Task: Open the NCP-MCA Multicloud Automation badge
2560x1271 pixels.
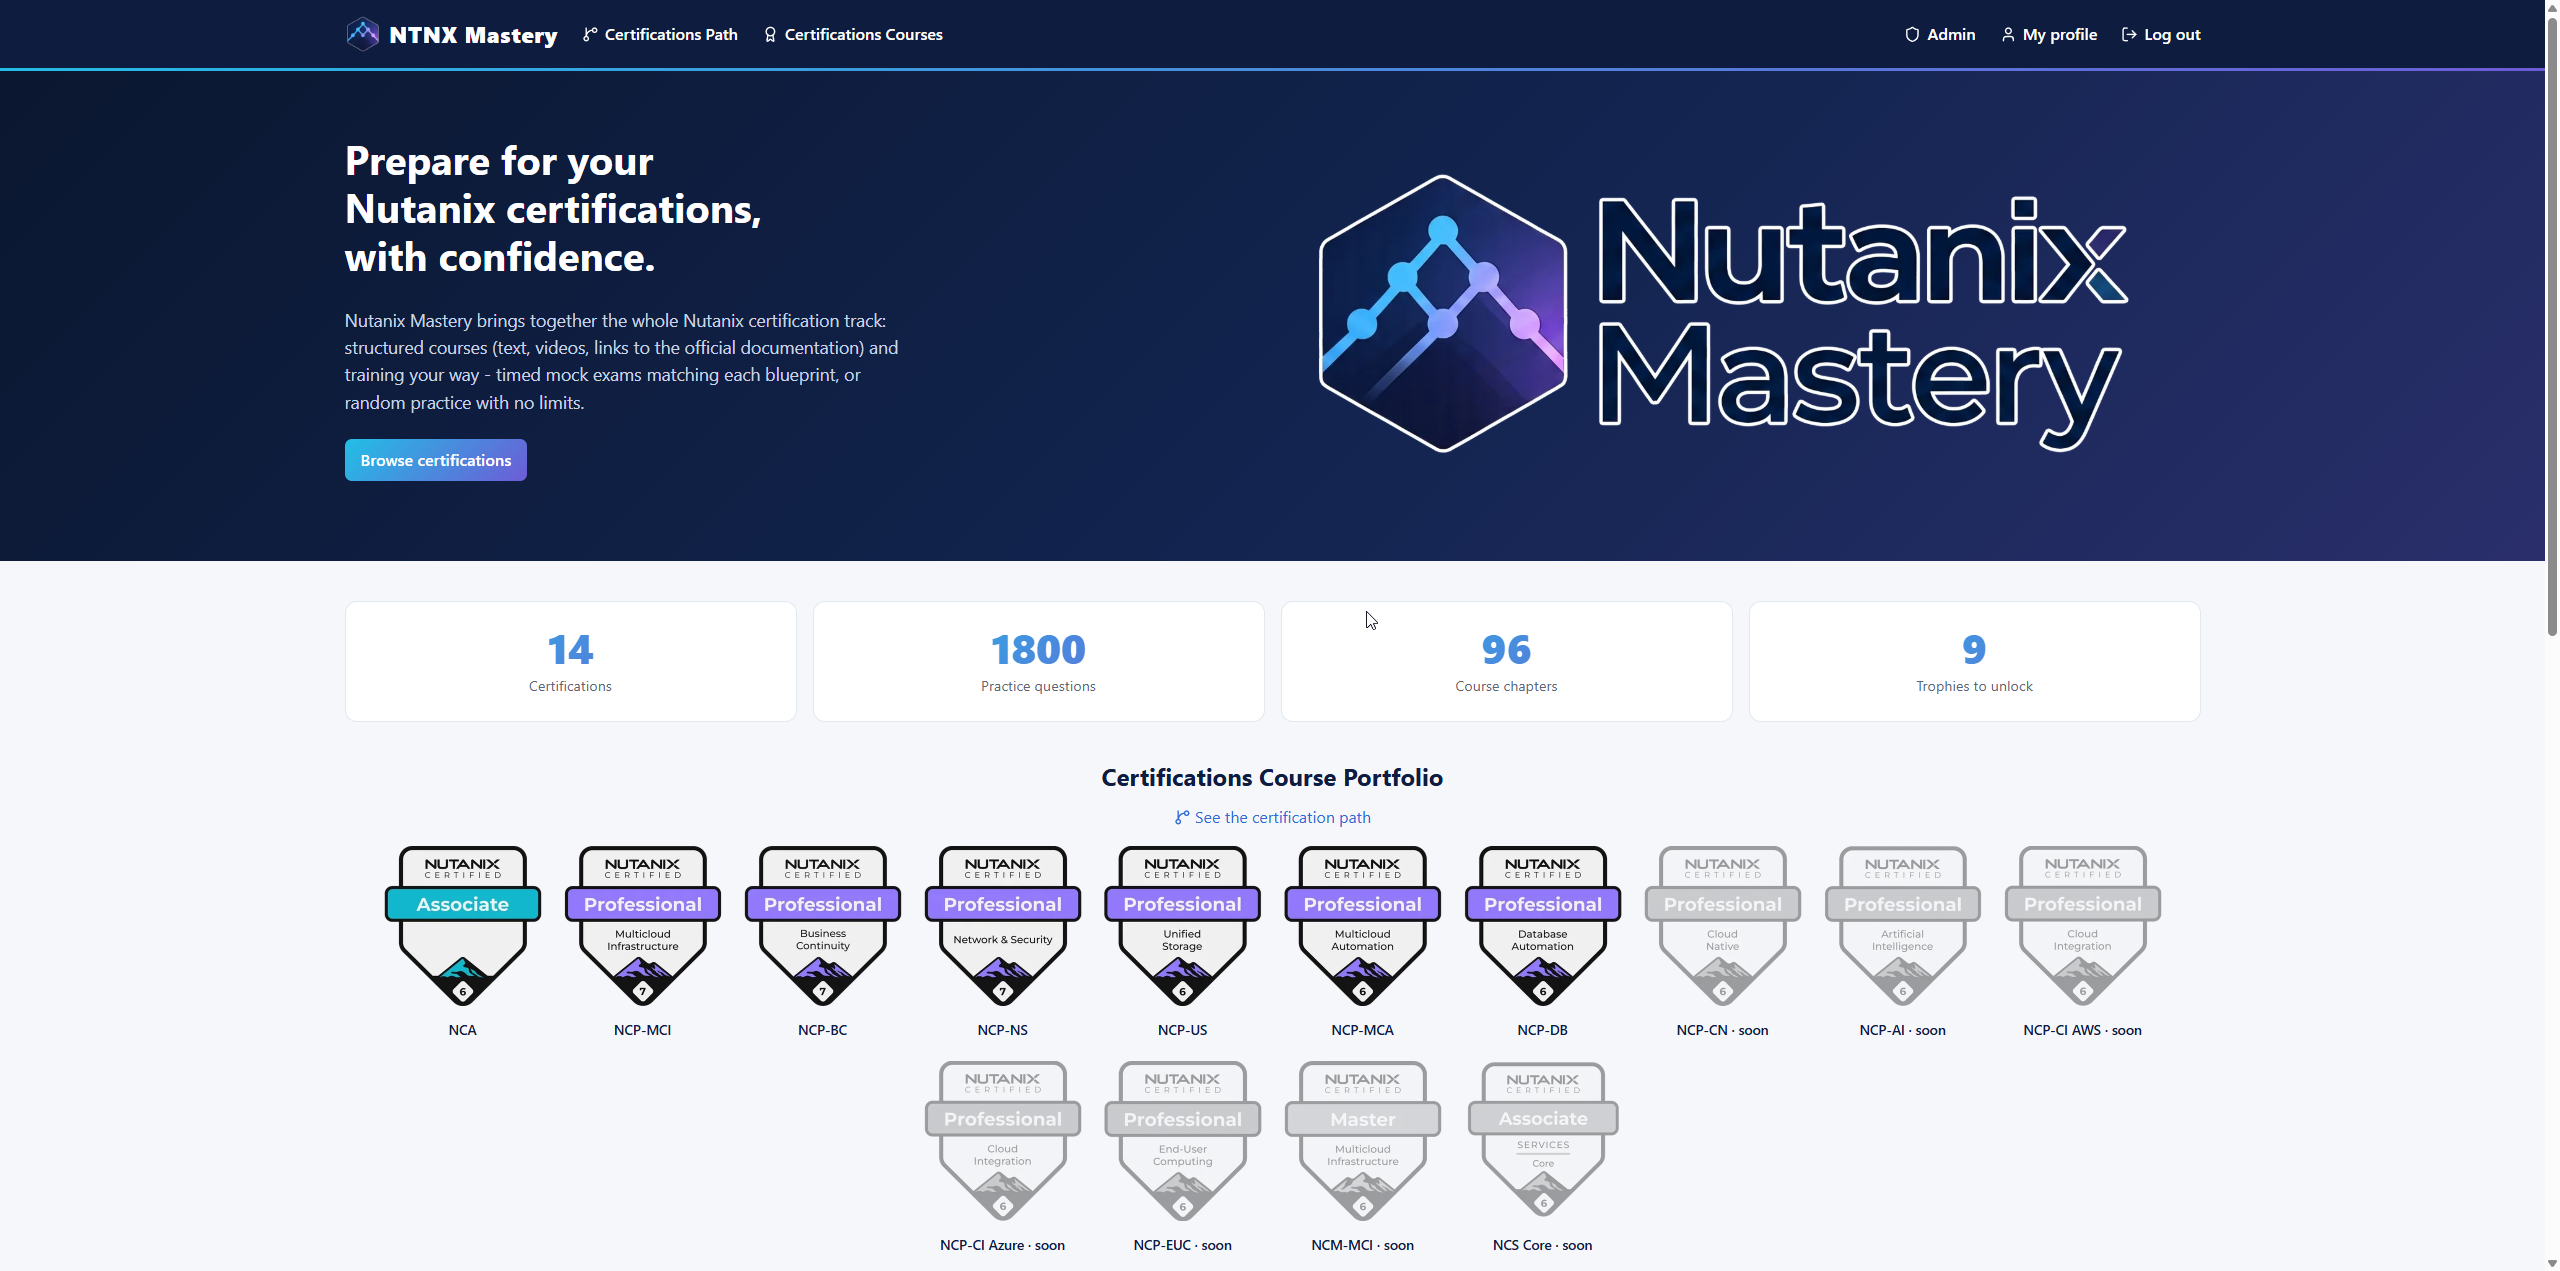Action: [1363, 926]
